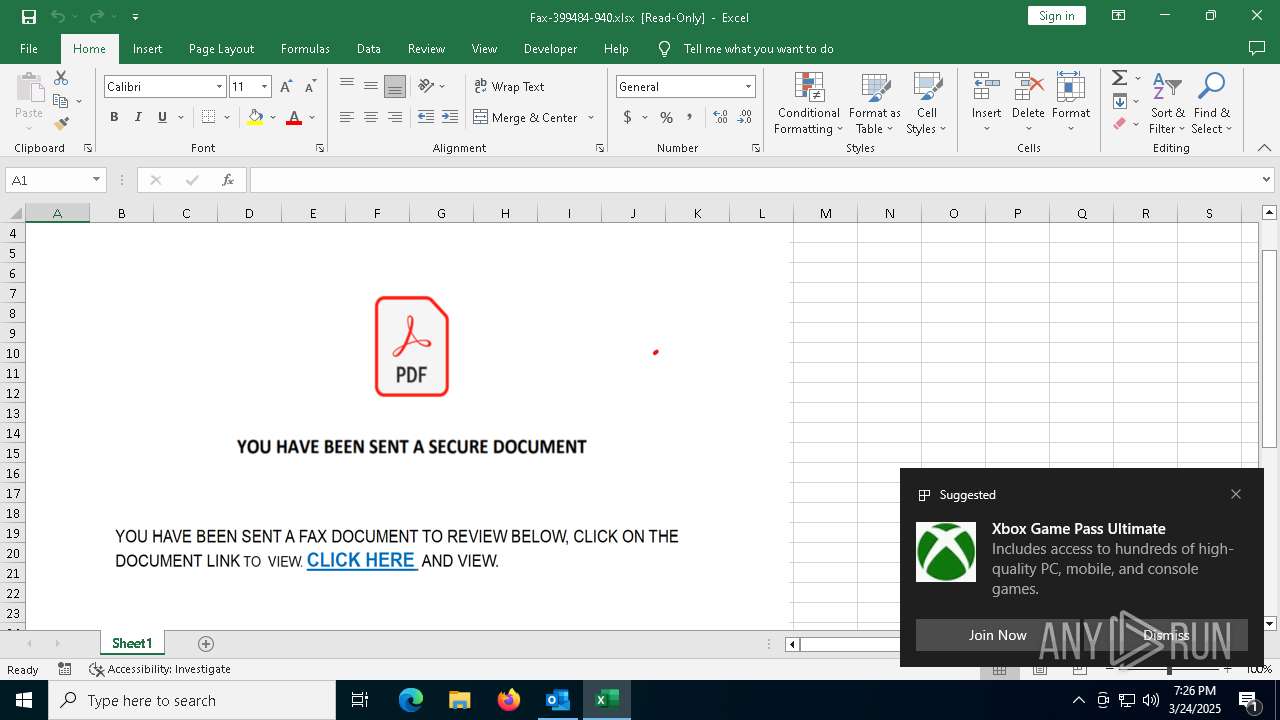Image resolution: width=1280 pixels, height=720 pixels.
Task: Click the Save icon in title bar
Action: (x=29, y=17)
